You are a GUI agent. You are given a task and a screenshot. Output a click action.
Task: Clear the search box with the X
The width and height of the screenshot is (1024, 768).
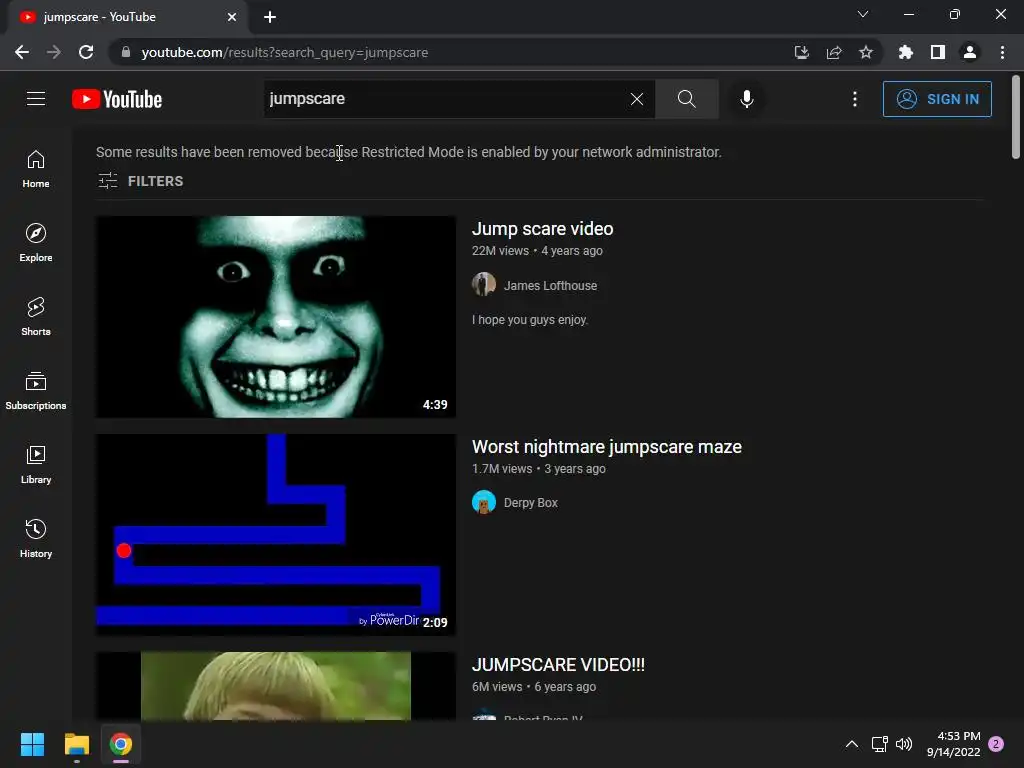point(637,99)
